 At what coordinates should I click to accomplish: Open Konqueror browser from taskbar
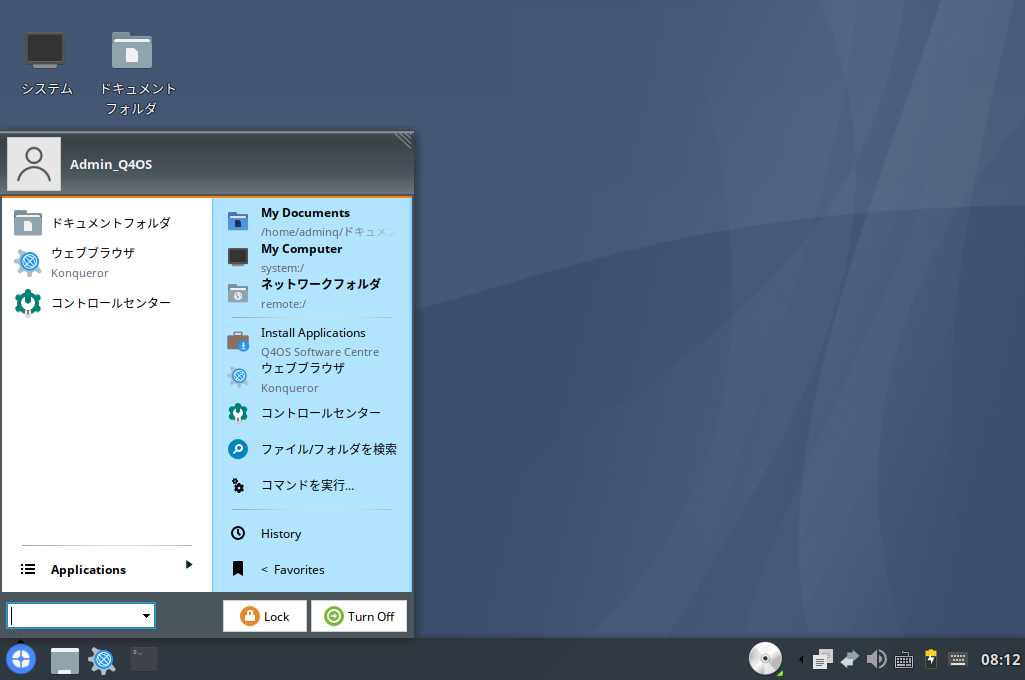(x=102, y=659)
